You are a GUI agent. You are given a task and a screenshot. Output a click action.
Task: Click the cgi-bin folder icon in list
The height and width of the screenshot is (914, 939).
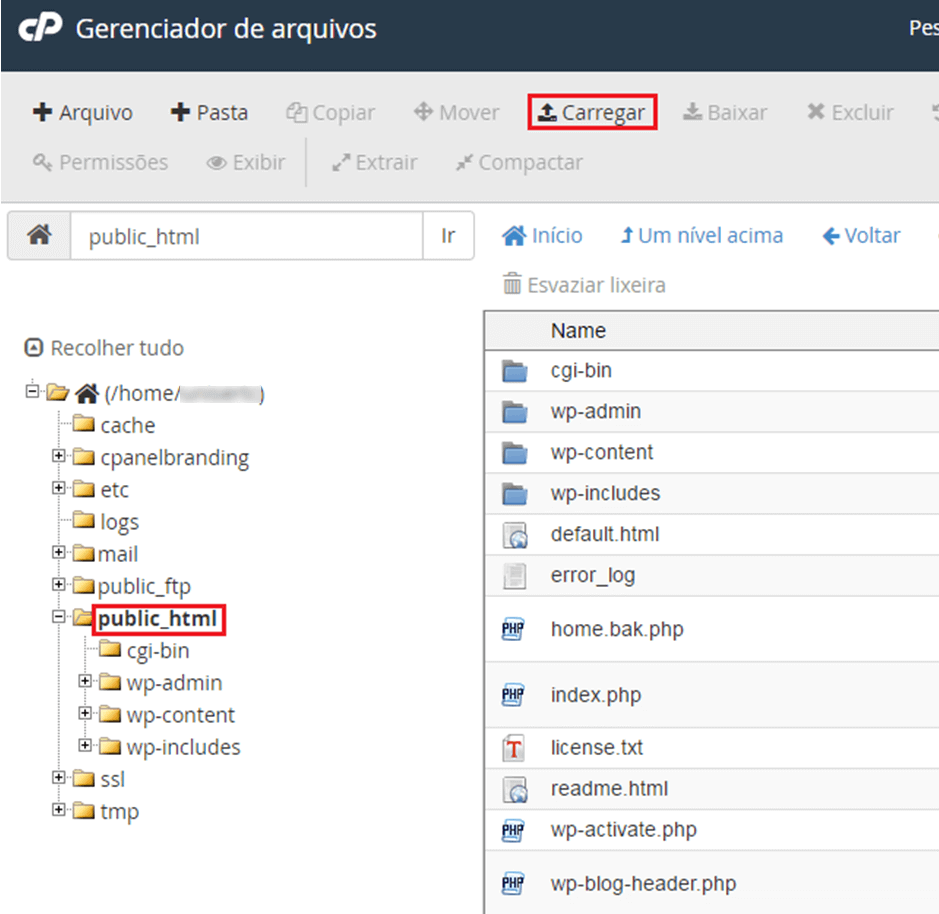tap(514, 371)
